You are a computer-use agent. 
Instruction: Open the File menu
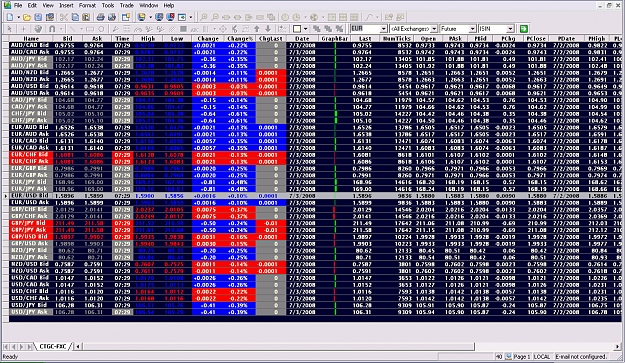coord(18,6)
